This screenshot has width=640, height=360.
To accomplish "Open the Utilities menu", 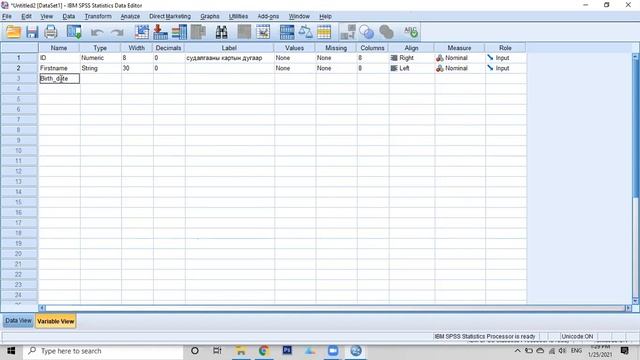I will 238,16.
